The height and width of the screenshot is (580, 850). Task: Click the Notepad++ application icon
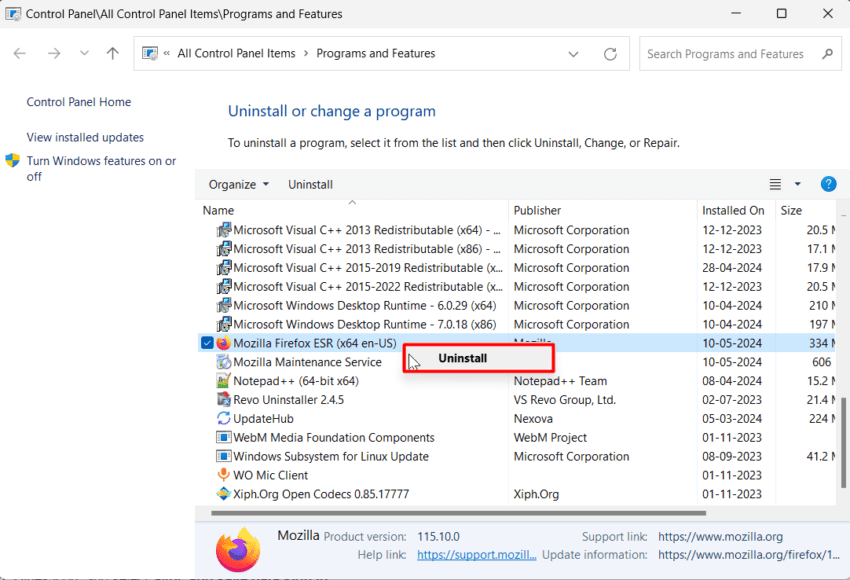[224, 380]
